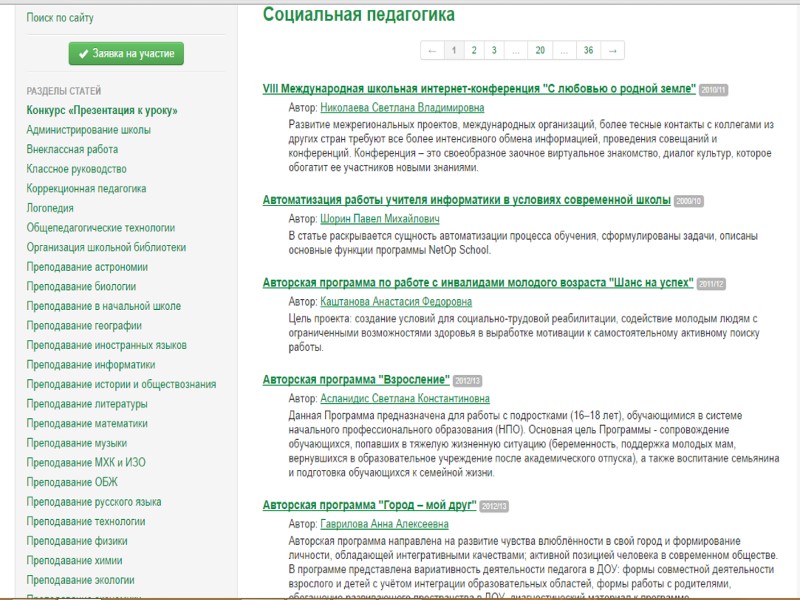
Task: Open article Авторская программа "Взросление"
Action: 356,380
